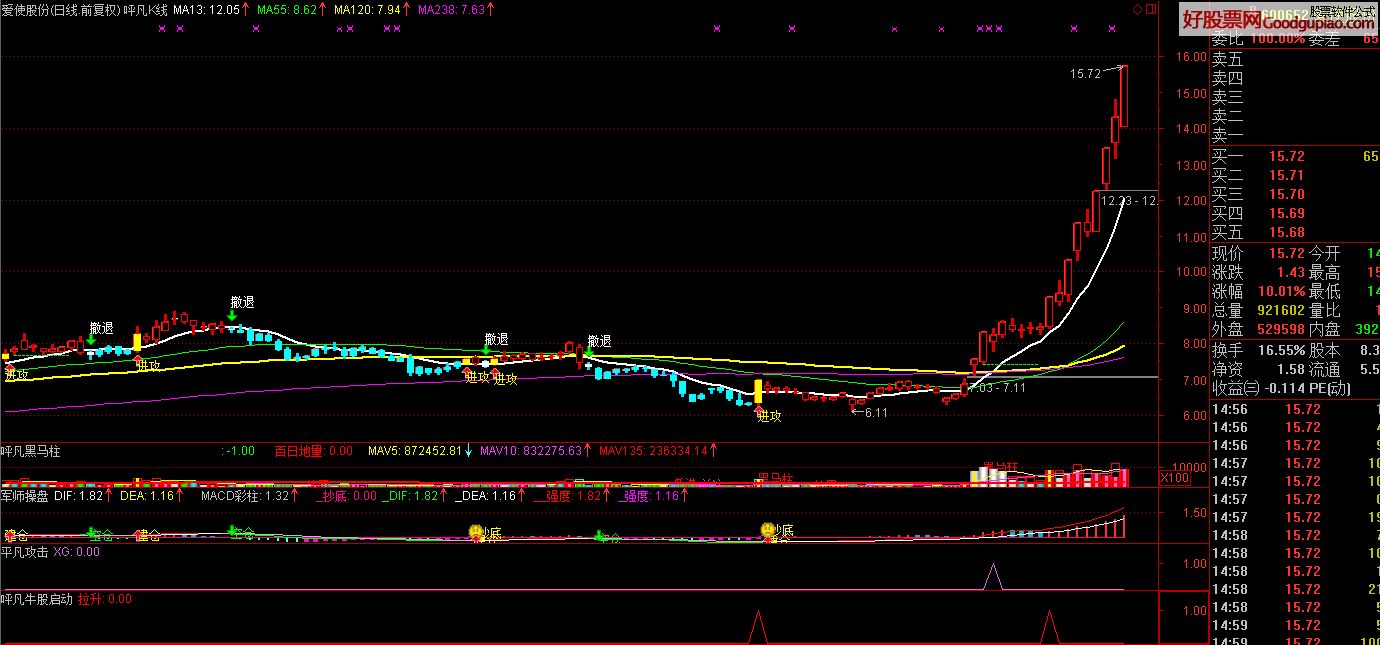Select the 平凡攻击 sub-chart title
Screen dimensions: 1380x645
click(x=25, y=551)
